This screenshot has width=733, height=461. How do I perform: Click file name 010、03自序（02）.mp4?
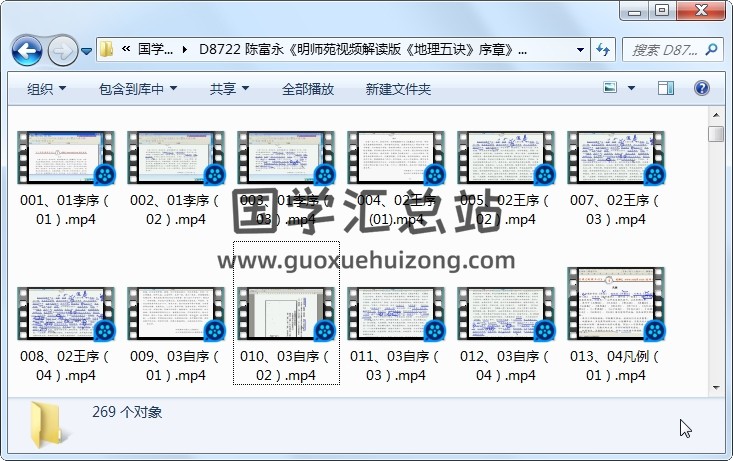pos(286,366)
